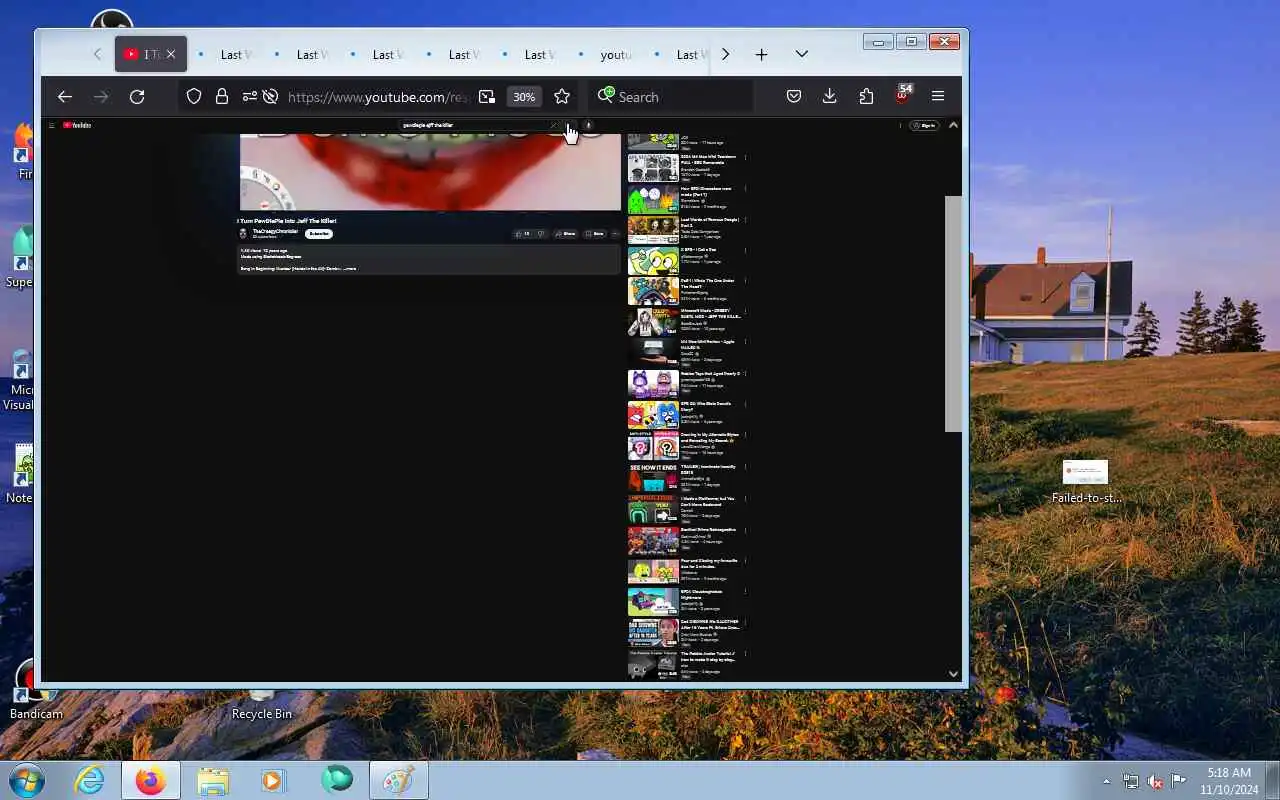Show hidden tray icons arrow

pos(1106,781)
